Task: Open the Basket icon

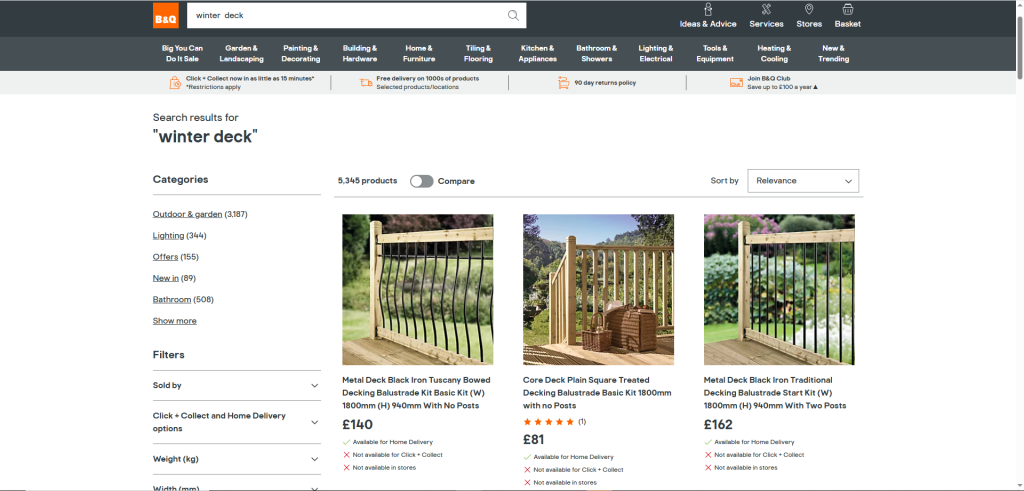Action: (x=847, y=10)
